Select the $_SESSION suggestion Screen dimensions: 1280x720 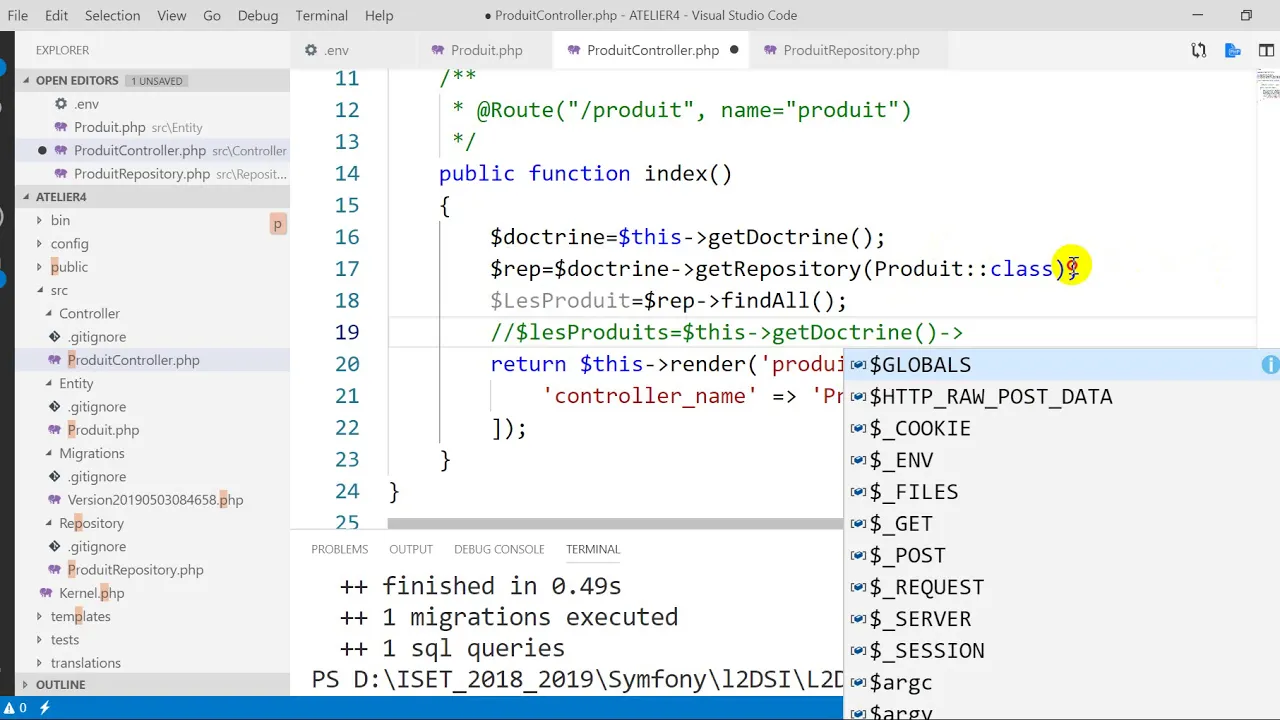(1062, 651)
